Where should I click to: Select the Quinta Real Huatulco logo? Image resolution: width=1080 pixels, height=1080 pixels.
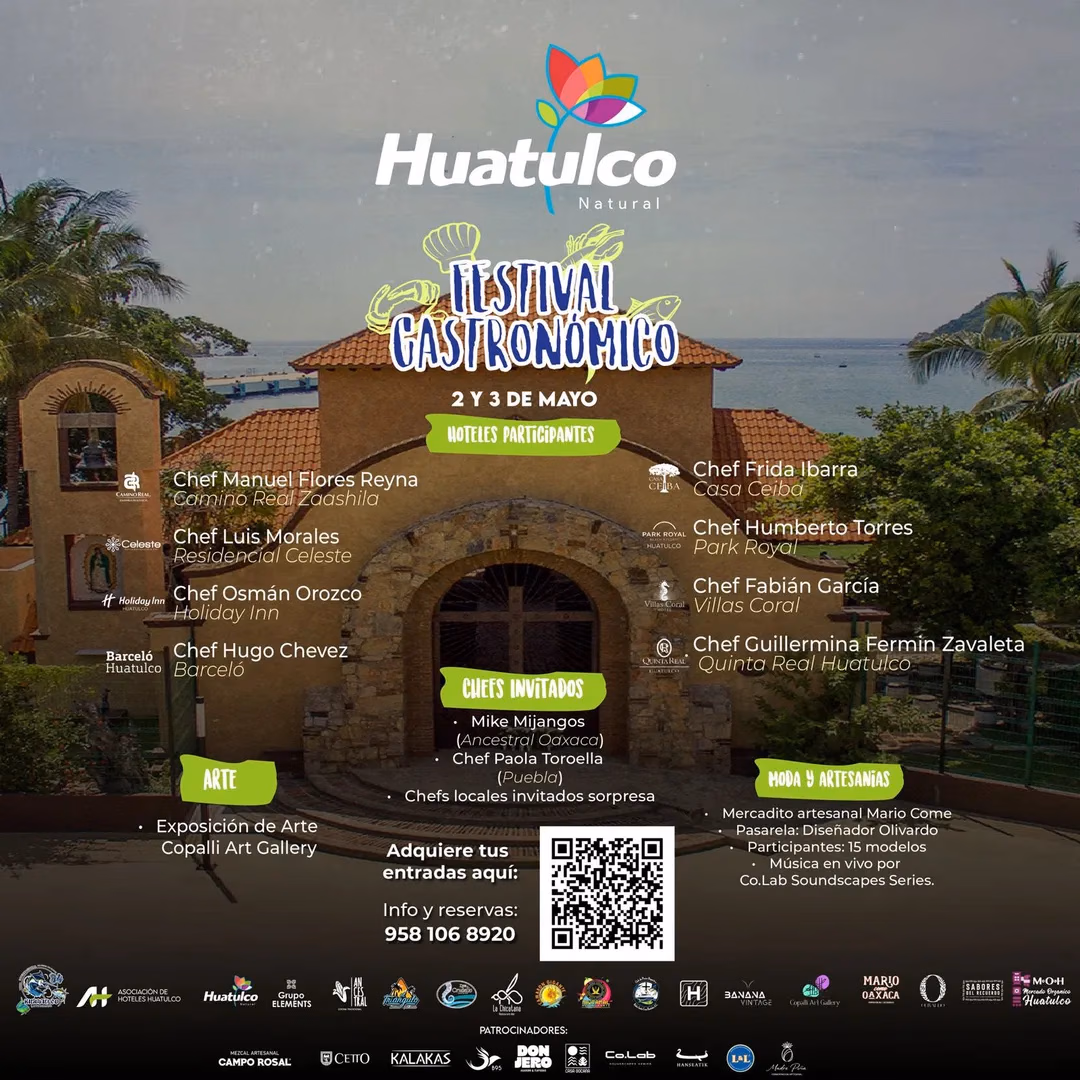tap(664, 655)
